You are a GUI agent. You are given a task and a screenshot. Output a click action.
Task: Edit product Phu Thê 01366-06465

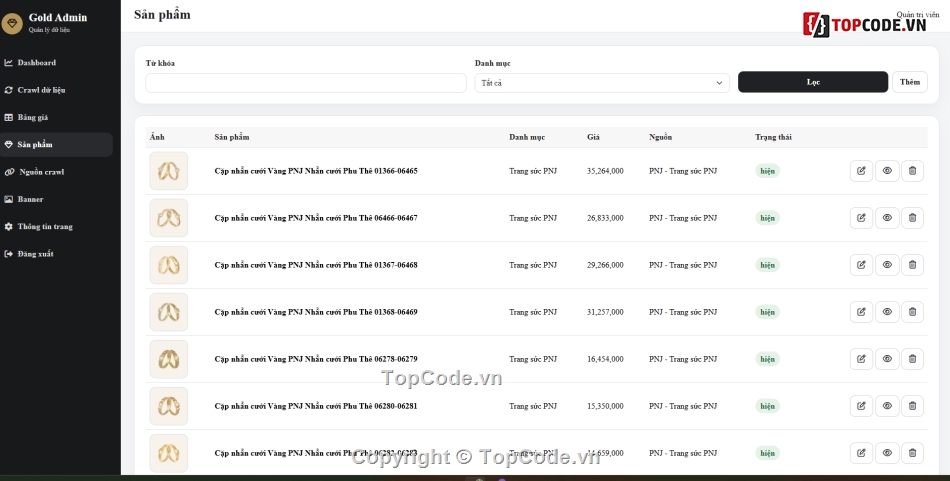(x=861, y=171)
